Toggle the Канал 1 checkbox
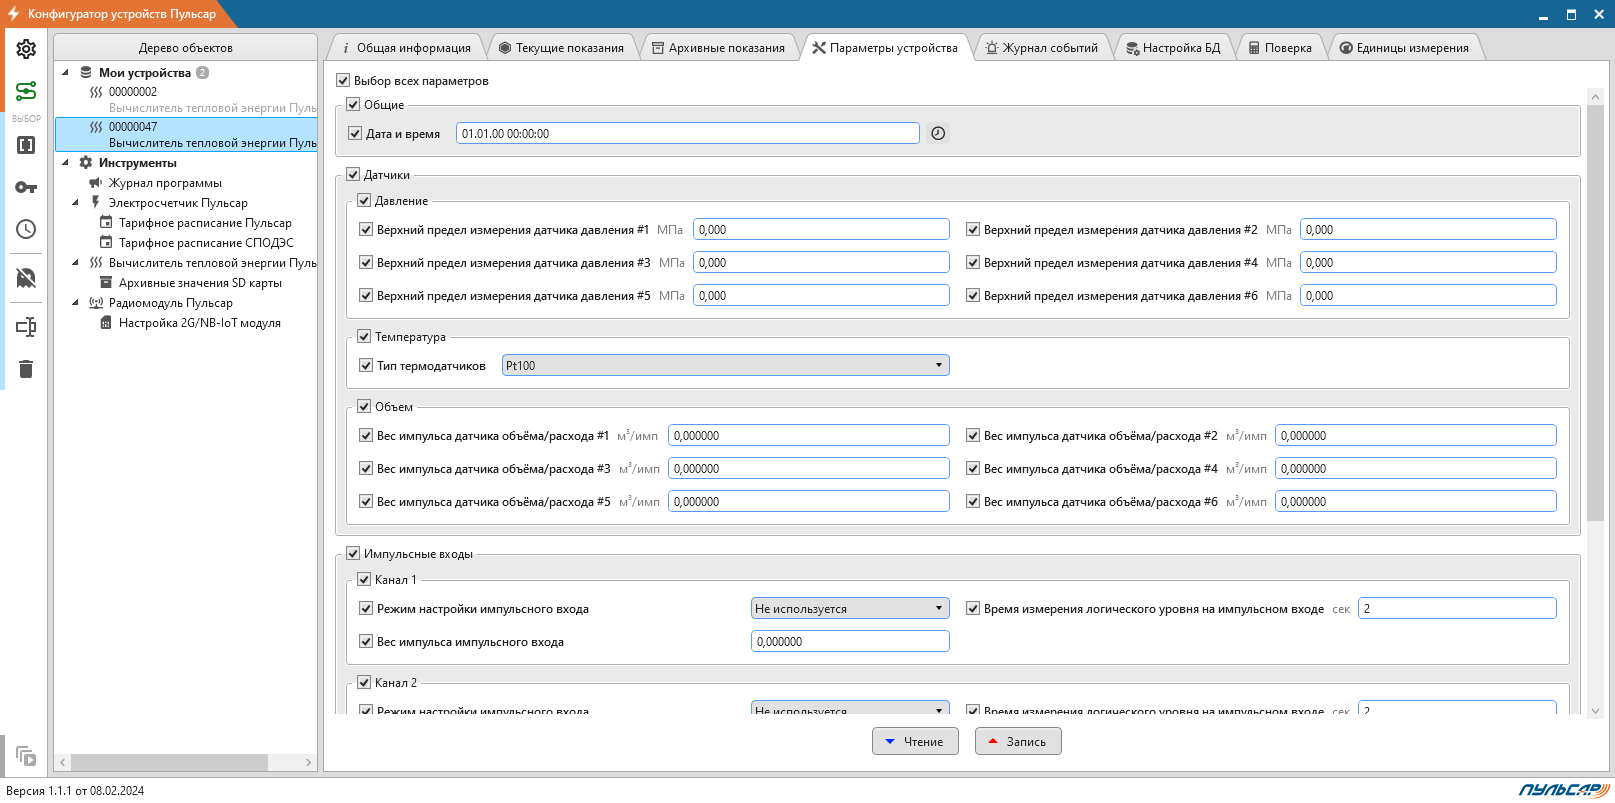The height and width of the screenshot is (803, 1615). (364, 579)
